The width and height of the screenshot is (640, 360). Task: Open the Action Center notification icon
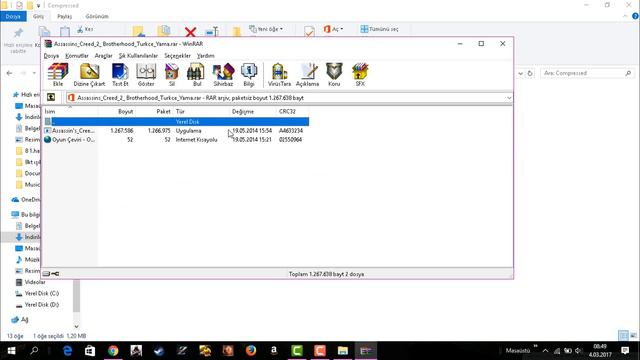coord(625,351)
